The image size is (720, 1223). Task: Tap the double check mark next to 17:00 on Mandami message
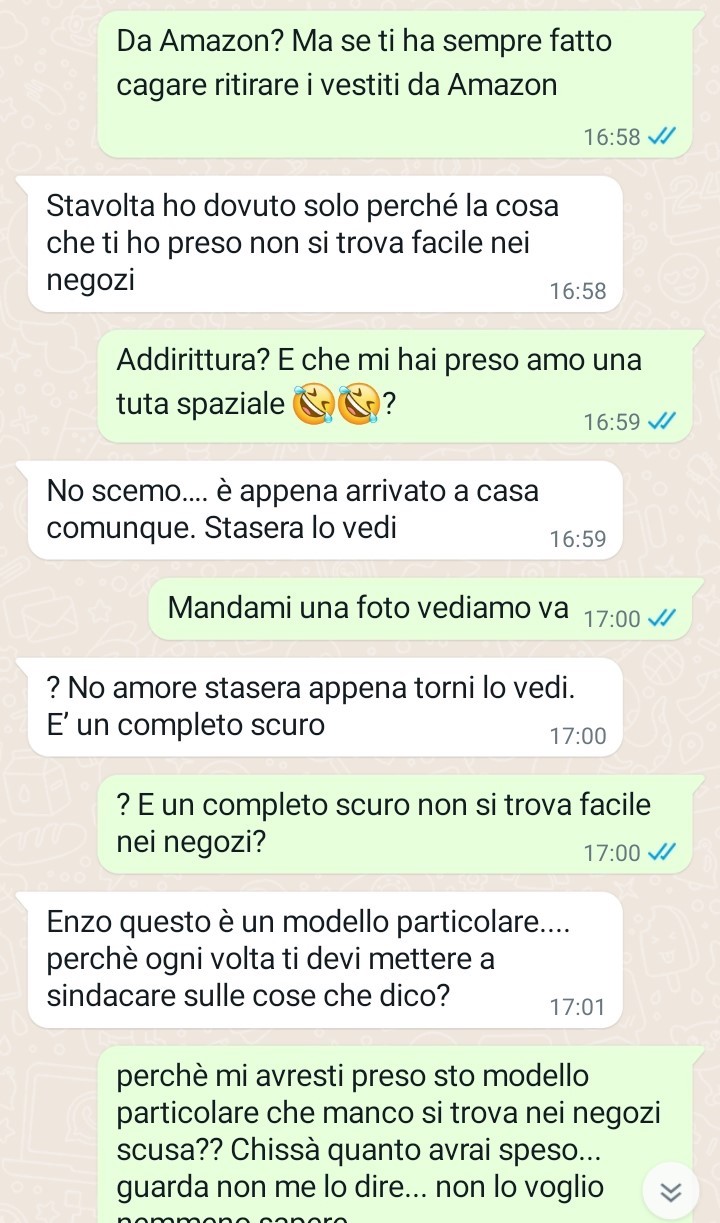tap(663, 619)
